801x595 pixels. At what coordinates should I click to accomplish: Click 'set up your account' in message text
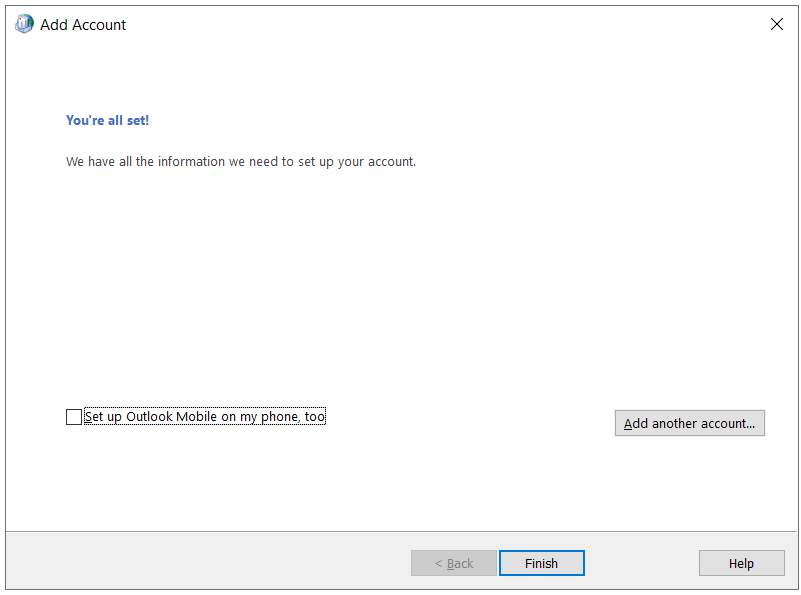pyautogui.click(x=356, y=161)
